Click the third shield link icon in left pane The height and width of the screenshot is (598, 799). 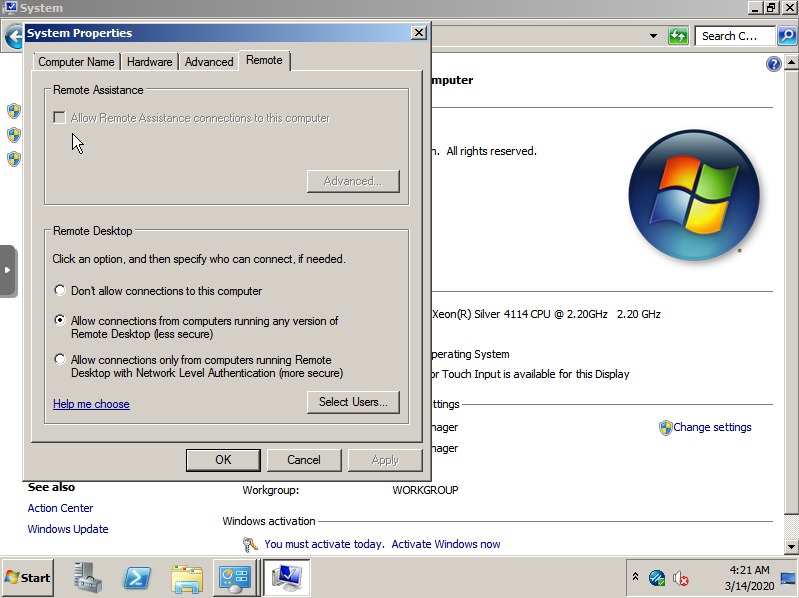click(x=14, y=159)
